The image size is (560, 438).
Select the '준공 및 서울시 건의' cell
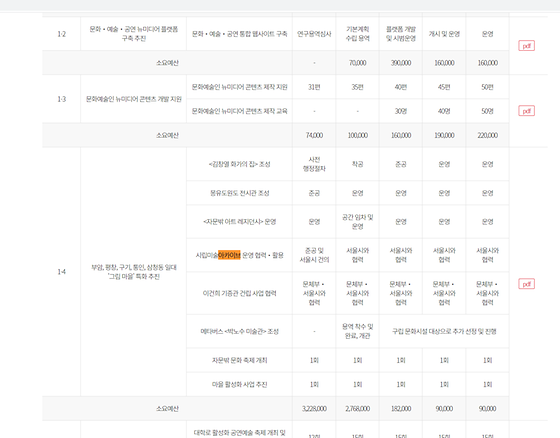[314, 255]
